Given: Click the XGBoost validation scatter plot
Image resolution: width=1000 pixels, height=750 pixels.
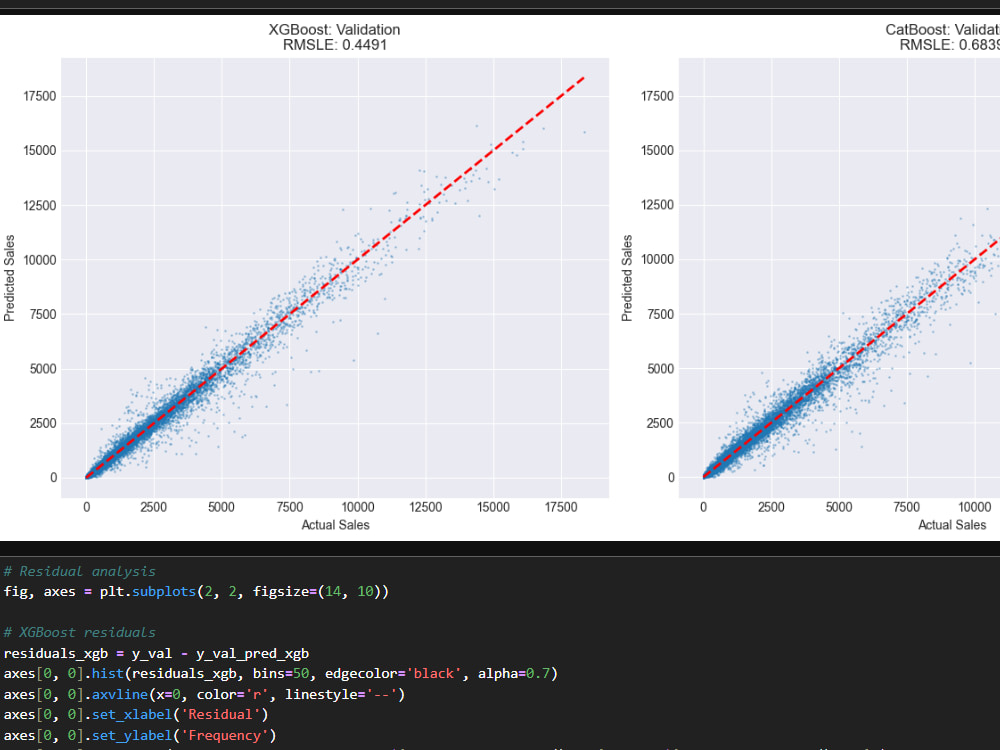Looking at the screenshot, I should tap(335, 277).
